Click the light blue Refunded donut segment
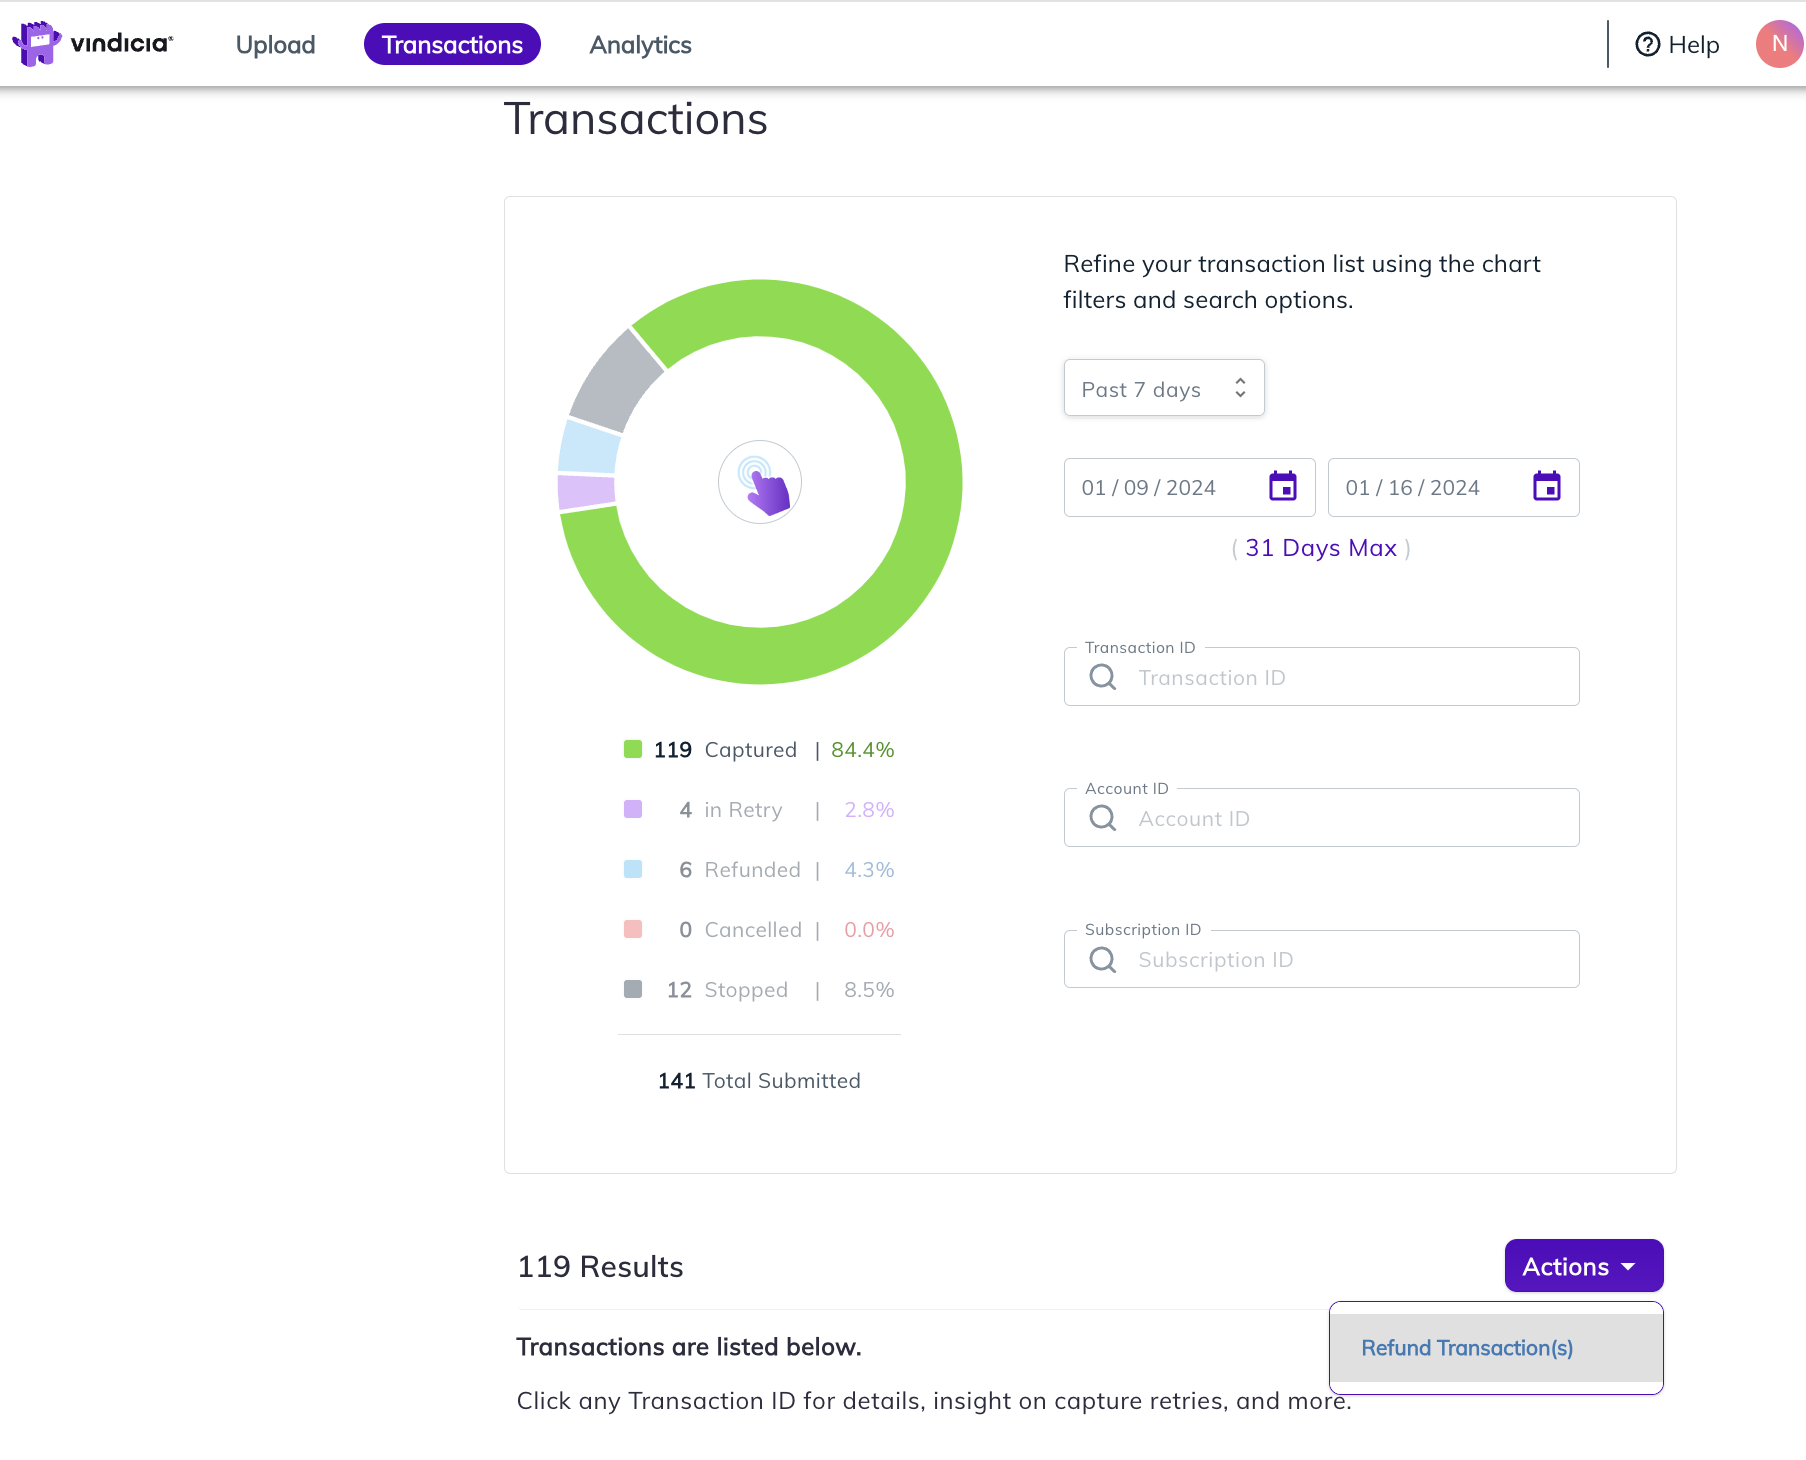 point(589,447)
